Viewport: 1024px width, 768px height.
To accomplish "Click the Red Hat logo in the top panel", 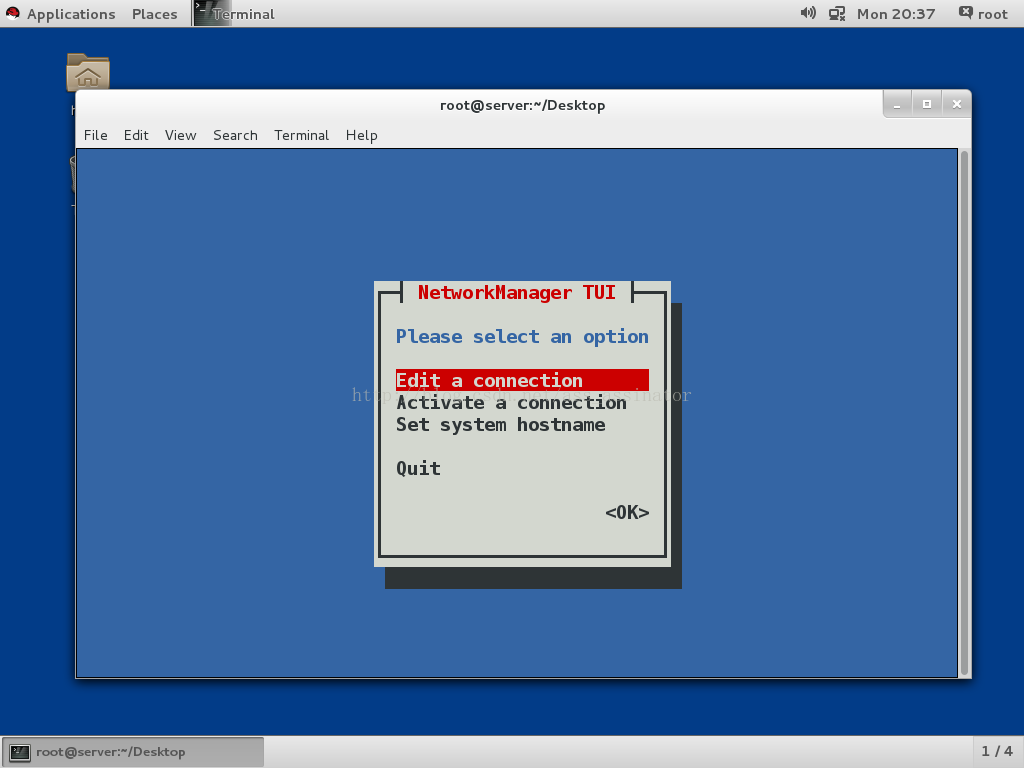I will 12,14.
